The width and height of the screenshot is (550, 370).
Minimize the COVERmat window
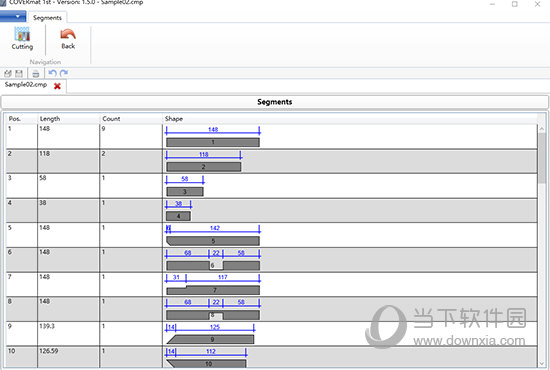pyautogui.click(x=492, y=4)
